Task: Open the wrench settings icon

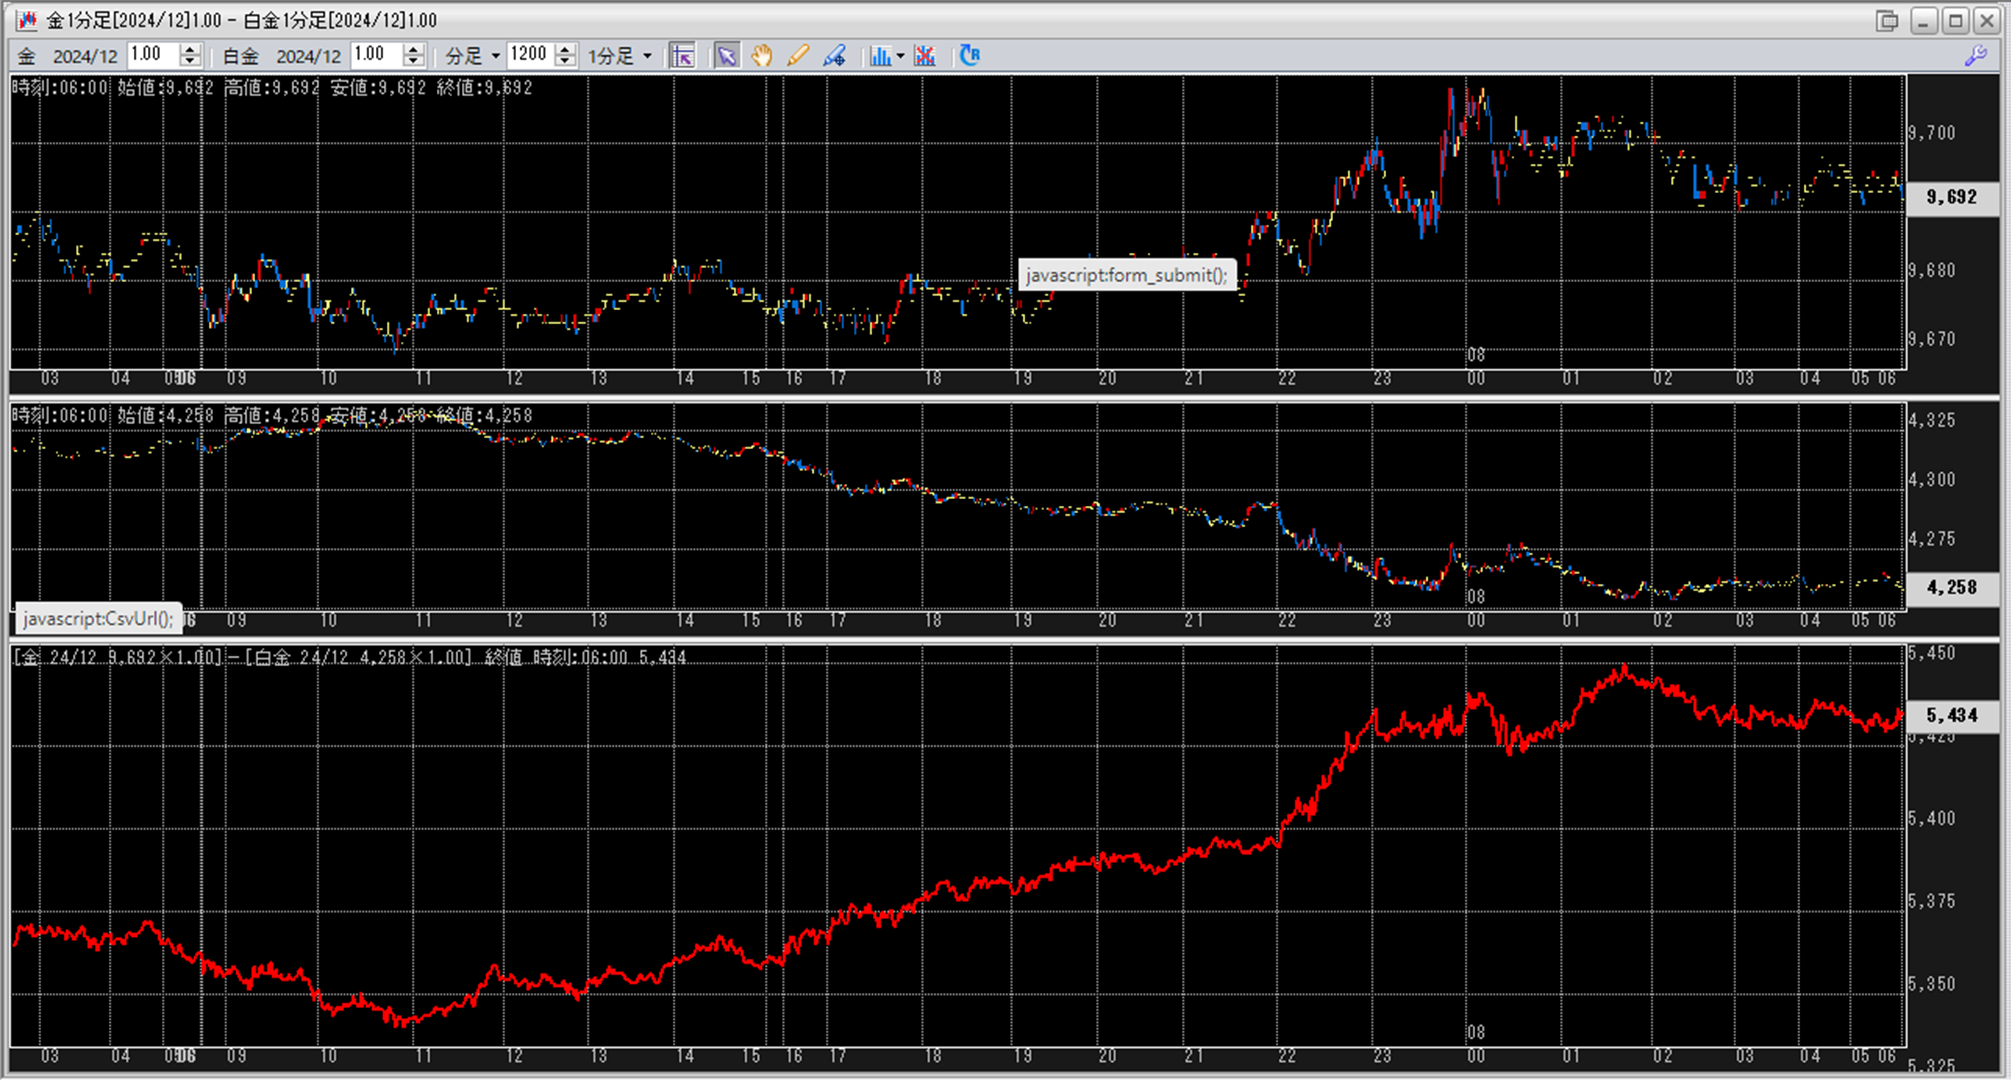Action: point(1975,57)
